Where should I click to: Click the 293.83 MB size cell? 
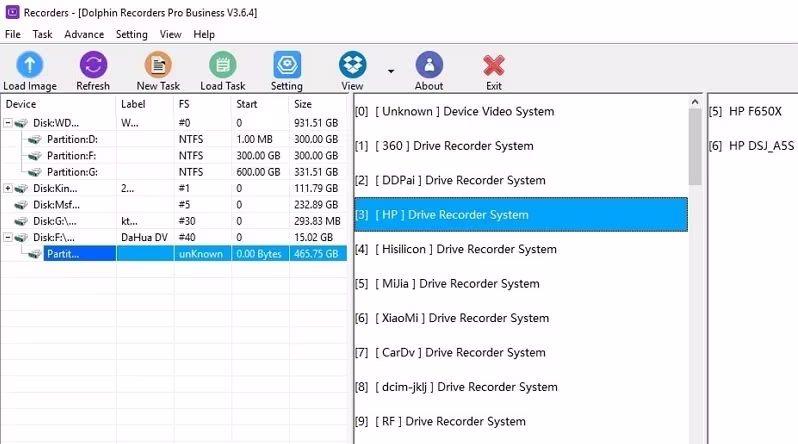click(x=317, y=221)
